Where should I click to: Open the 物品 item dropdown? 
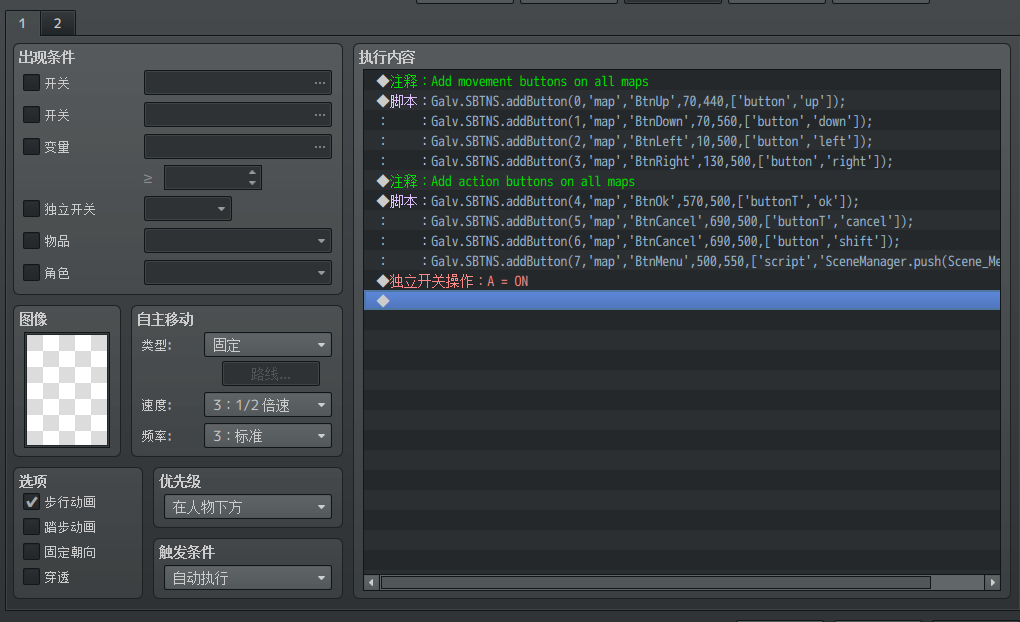click(x=237, y=241)
